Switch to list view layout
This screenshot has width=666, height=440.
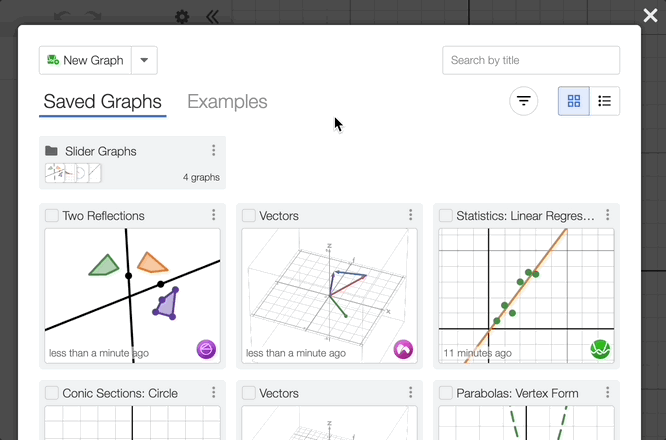604,101
